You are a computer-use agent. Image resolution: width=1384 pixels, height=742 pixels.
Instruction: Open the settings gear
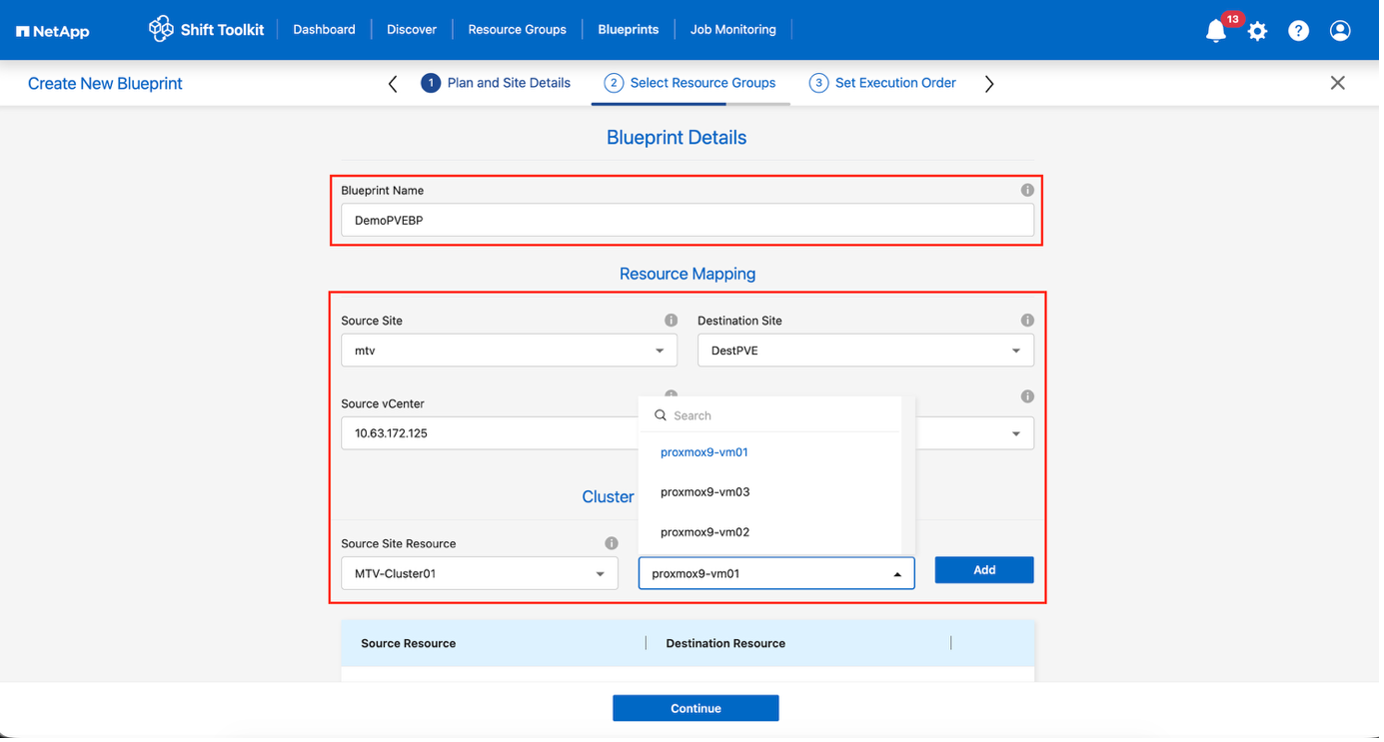point(1257,30)
